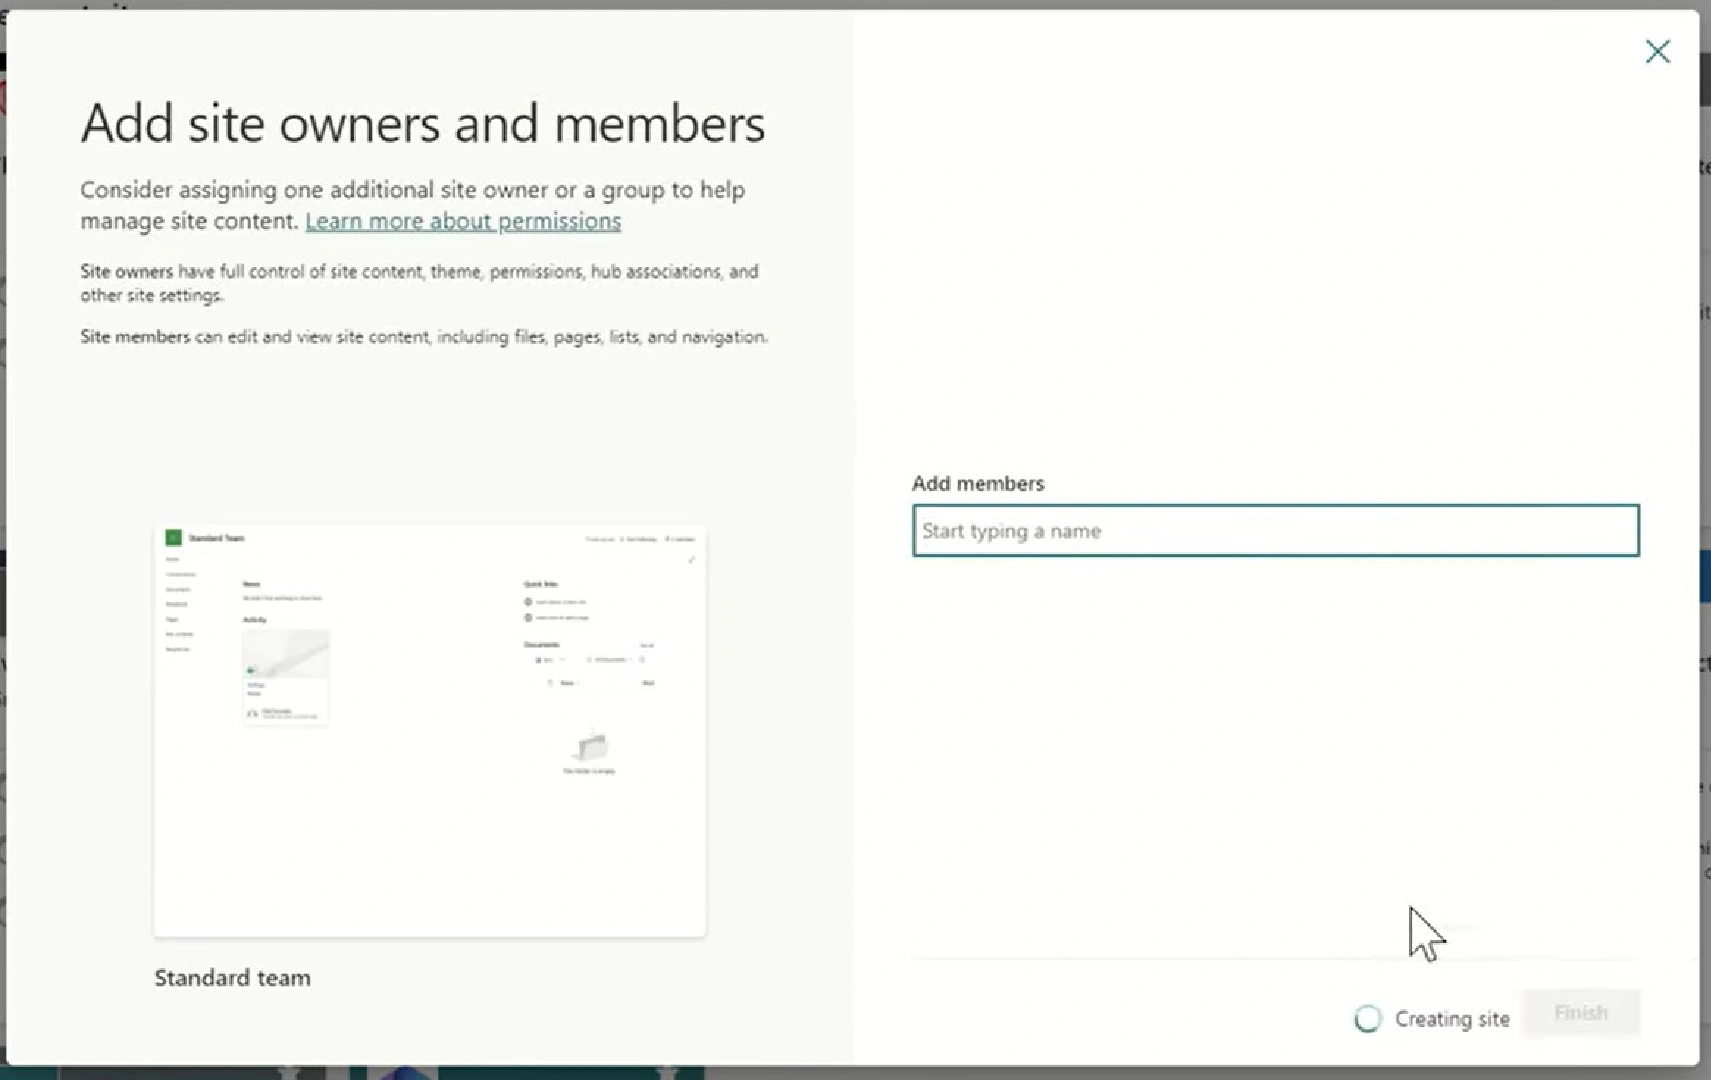Click the Finish button
1711x1080 pixels.
[1580, 1013]
